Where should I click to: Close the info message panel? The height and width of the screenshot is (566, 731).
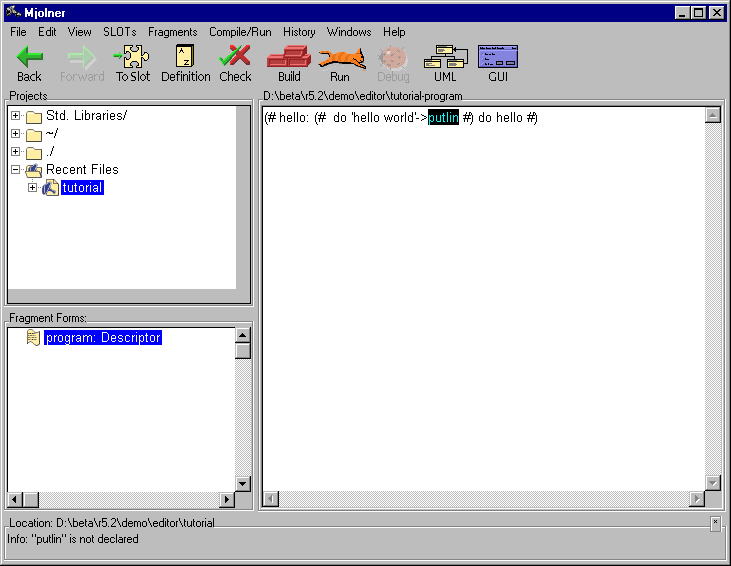715,522
